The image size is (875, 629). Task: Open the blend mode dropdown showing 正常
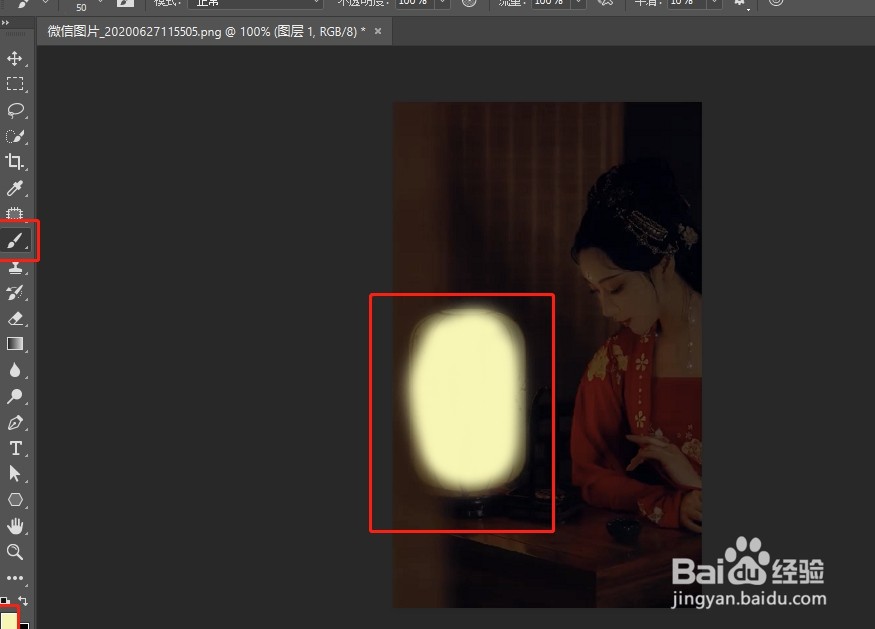(256, 3)
